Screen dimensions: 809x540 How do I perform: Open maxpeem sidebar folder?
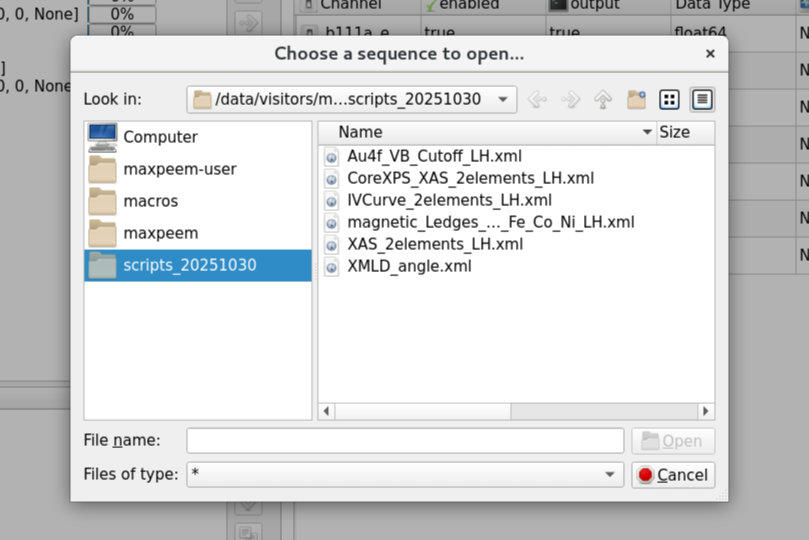pyautogui.click(x=160, y=233)
